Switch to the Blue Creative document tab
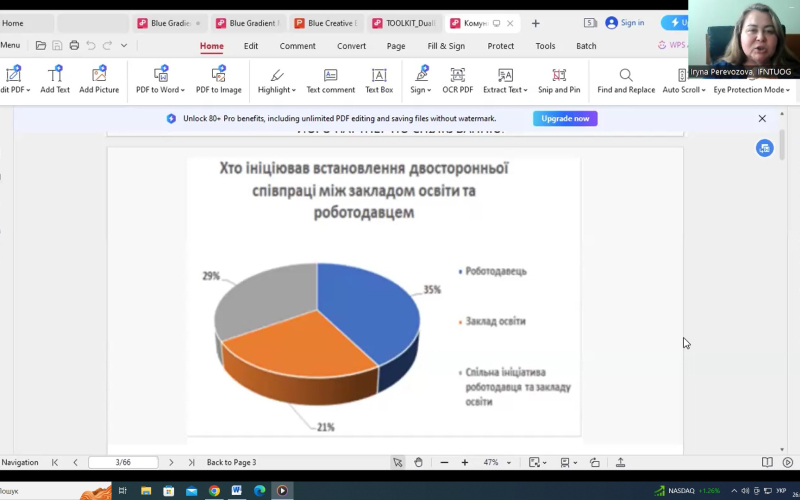800x500 pixels. [327, 23]
